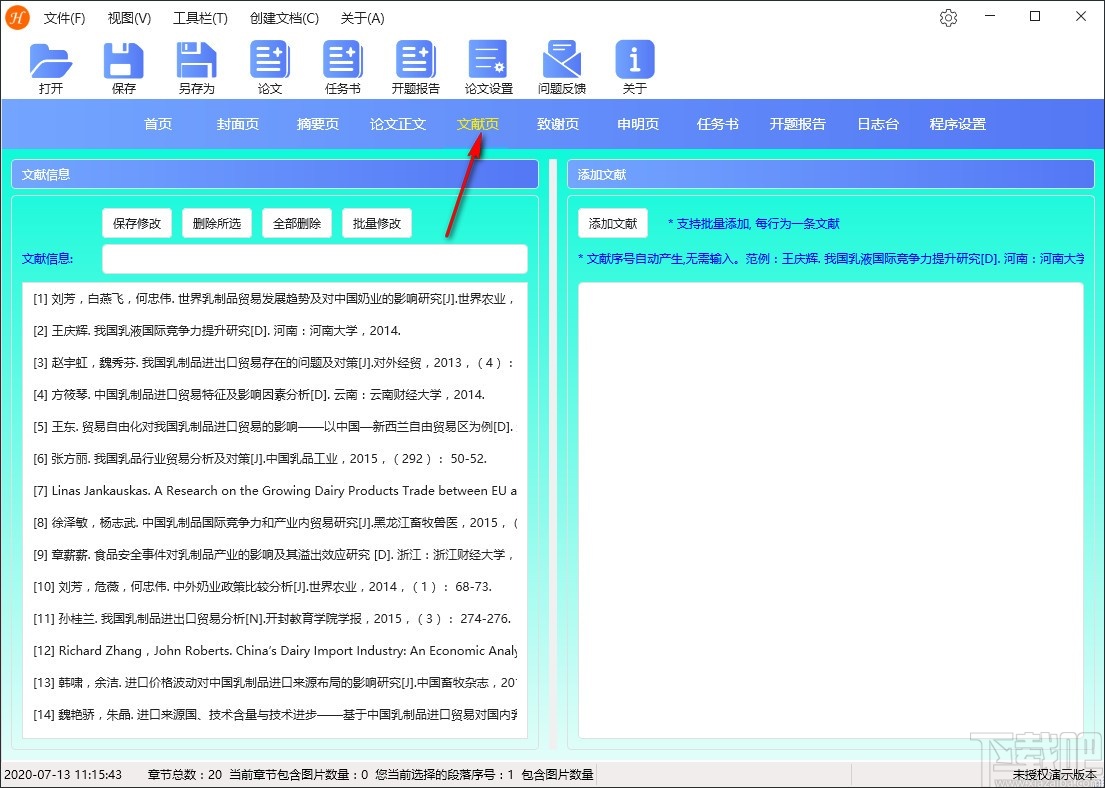The image size is (1105, 788).
Task: Click the 添加文献 button
Action: pyautogui.click(x=612, y=222)
